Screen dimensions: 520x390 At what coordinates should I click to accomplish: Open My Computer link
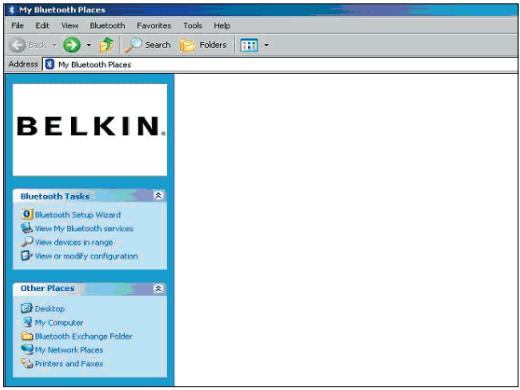(x=59, y=323)
